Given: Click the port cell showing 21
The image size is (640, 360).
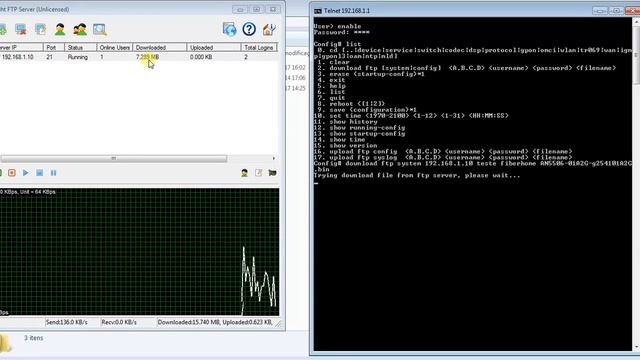Looking at the screenshot, I should pyautogui.click(x=49, y=57).
